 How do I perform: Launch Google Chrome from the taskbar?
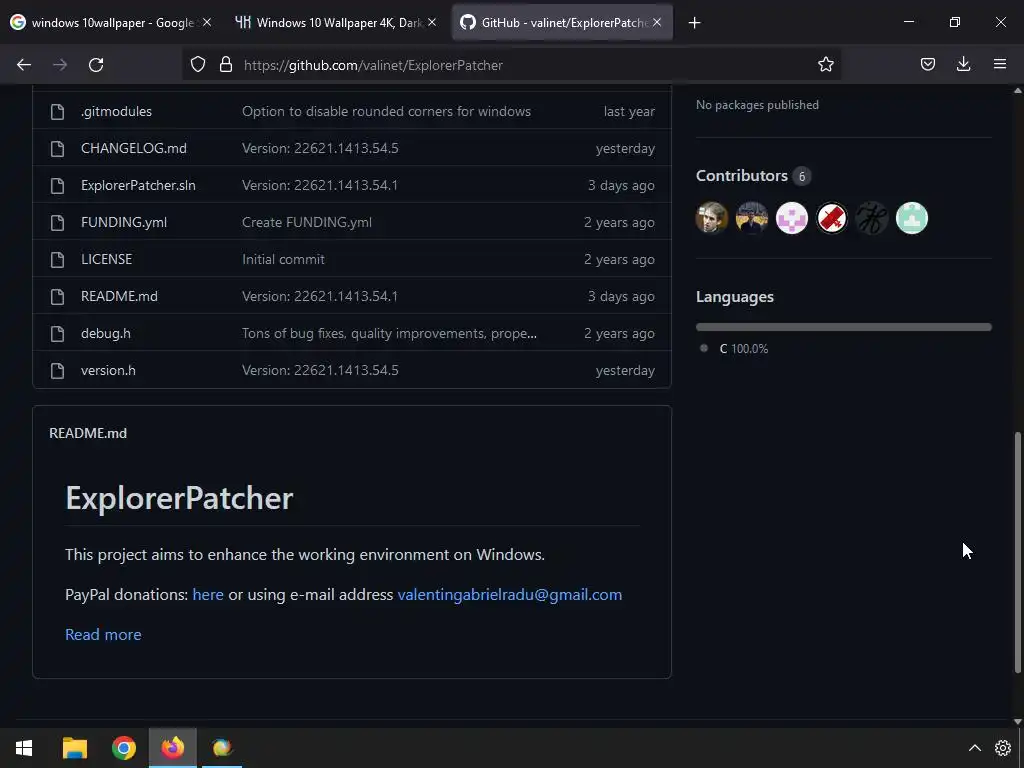tap(123, 748)
